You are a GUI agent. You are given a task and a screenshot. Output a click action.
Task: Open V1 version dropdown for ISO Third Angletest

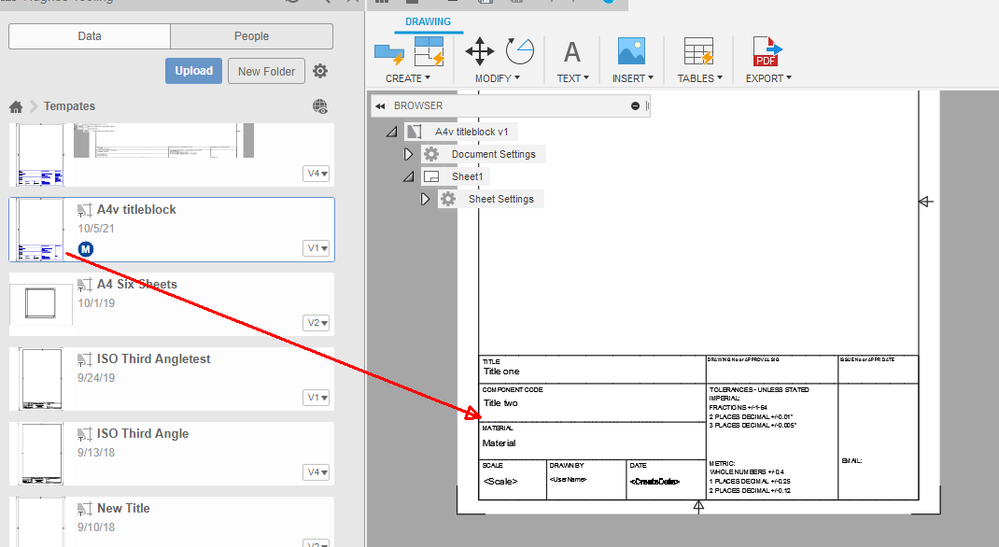click(316, 397)
